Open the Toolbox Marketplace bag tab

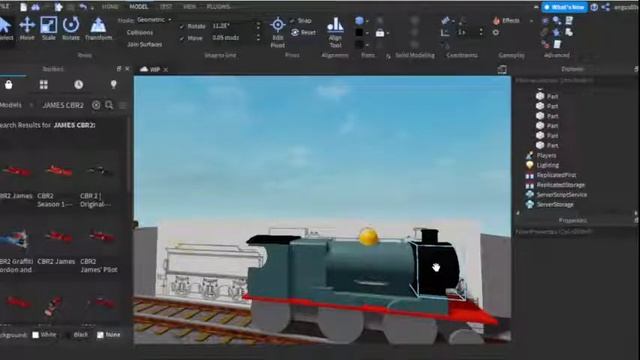(9, 84)
